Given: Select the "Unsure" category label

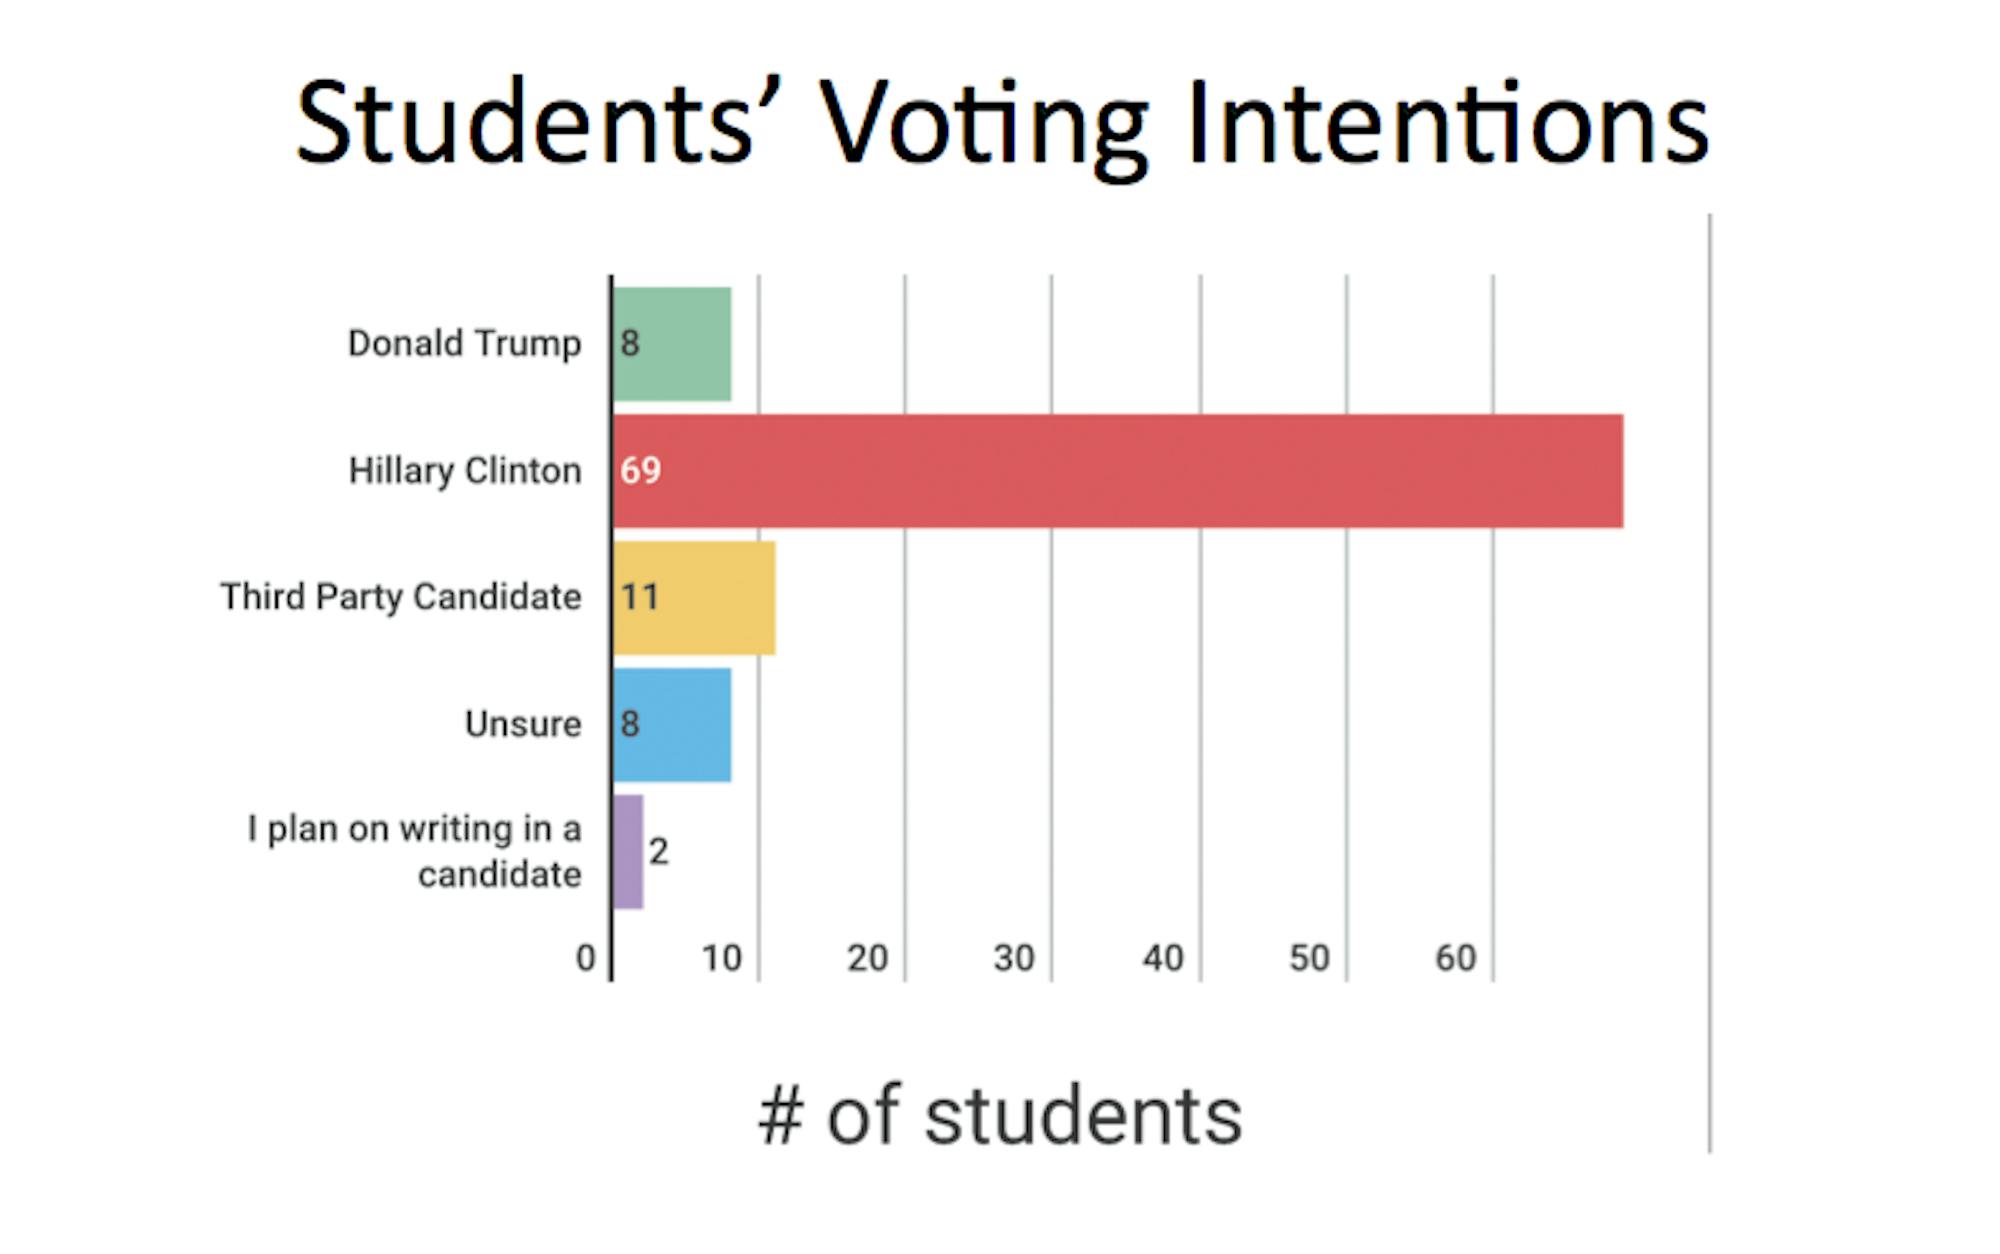Looking at the screenshot, I should tap(523, 724).
